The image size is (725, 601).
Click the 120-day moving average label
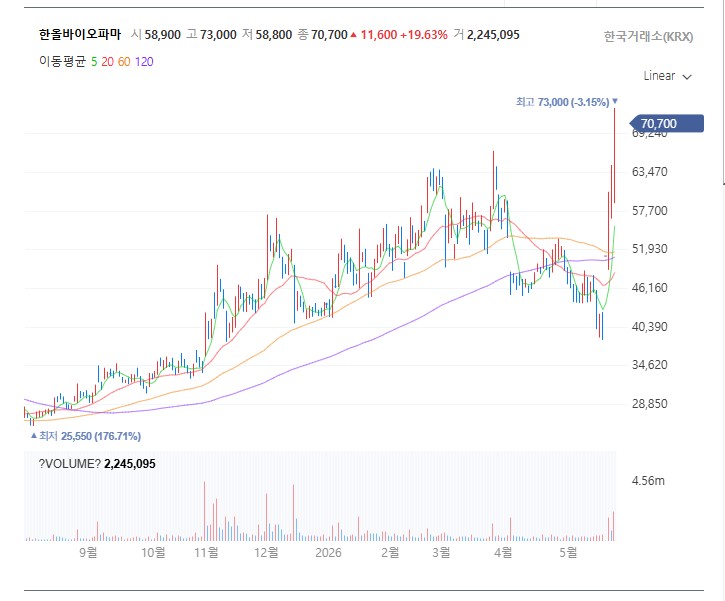coord(144,61)
